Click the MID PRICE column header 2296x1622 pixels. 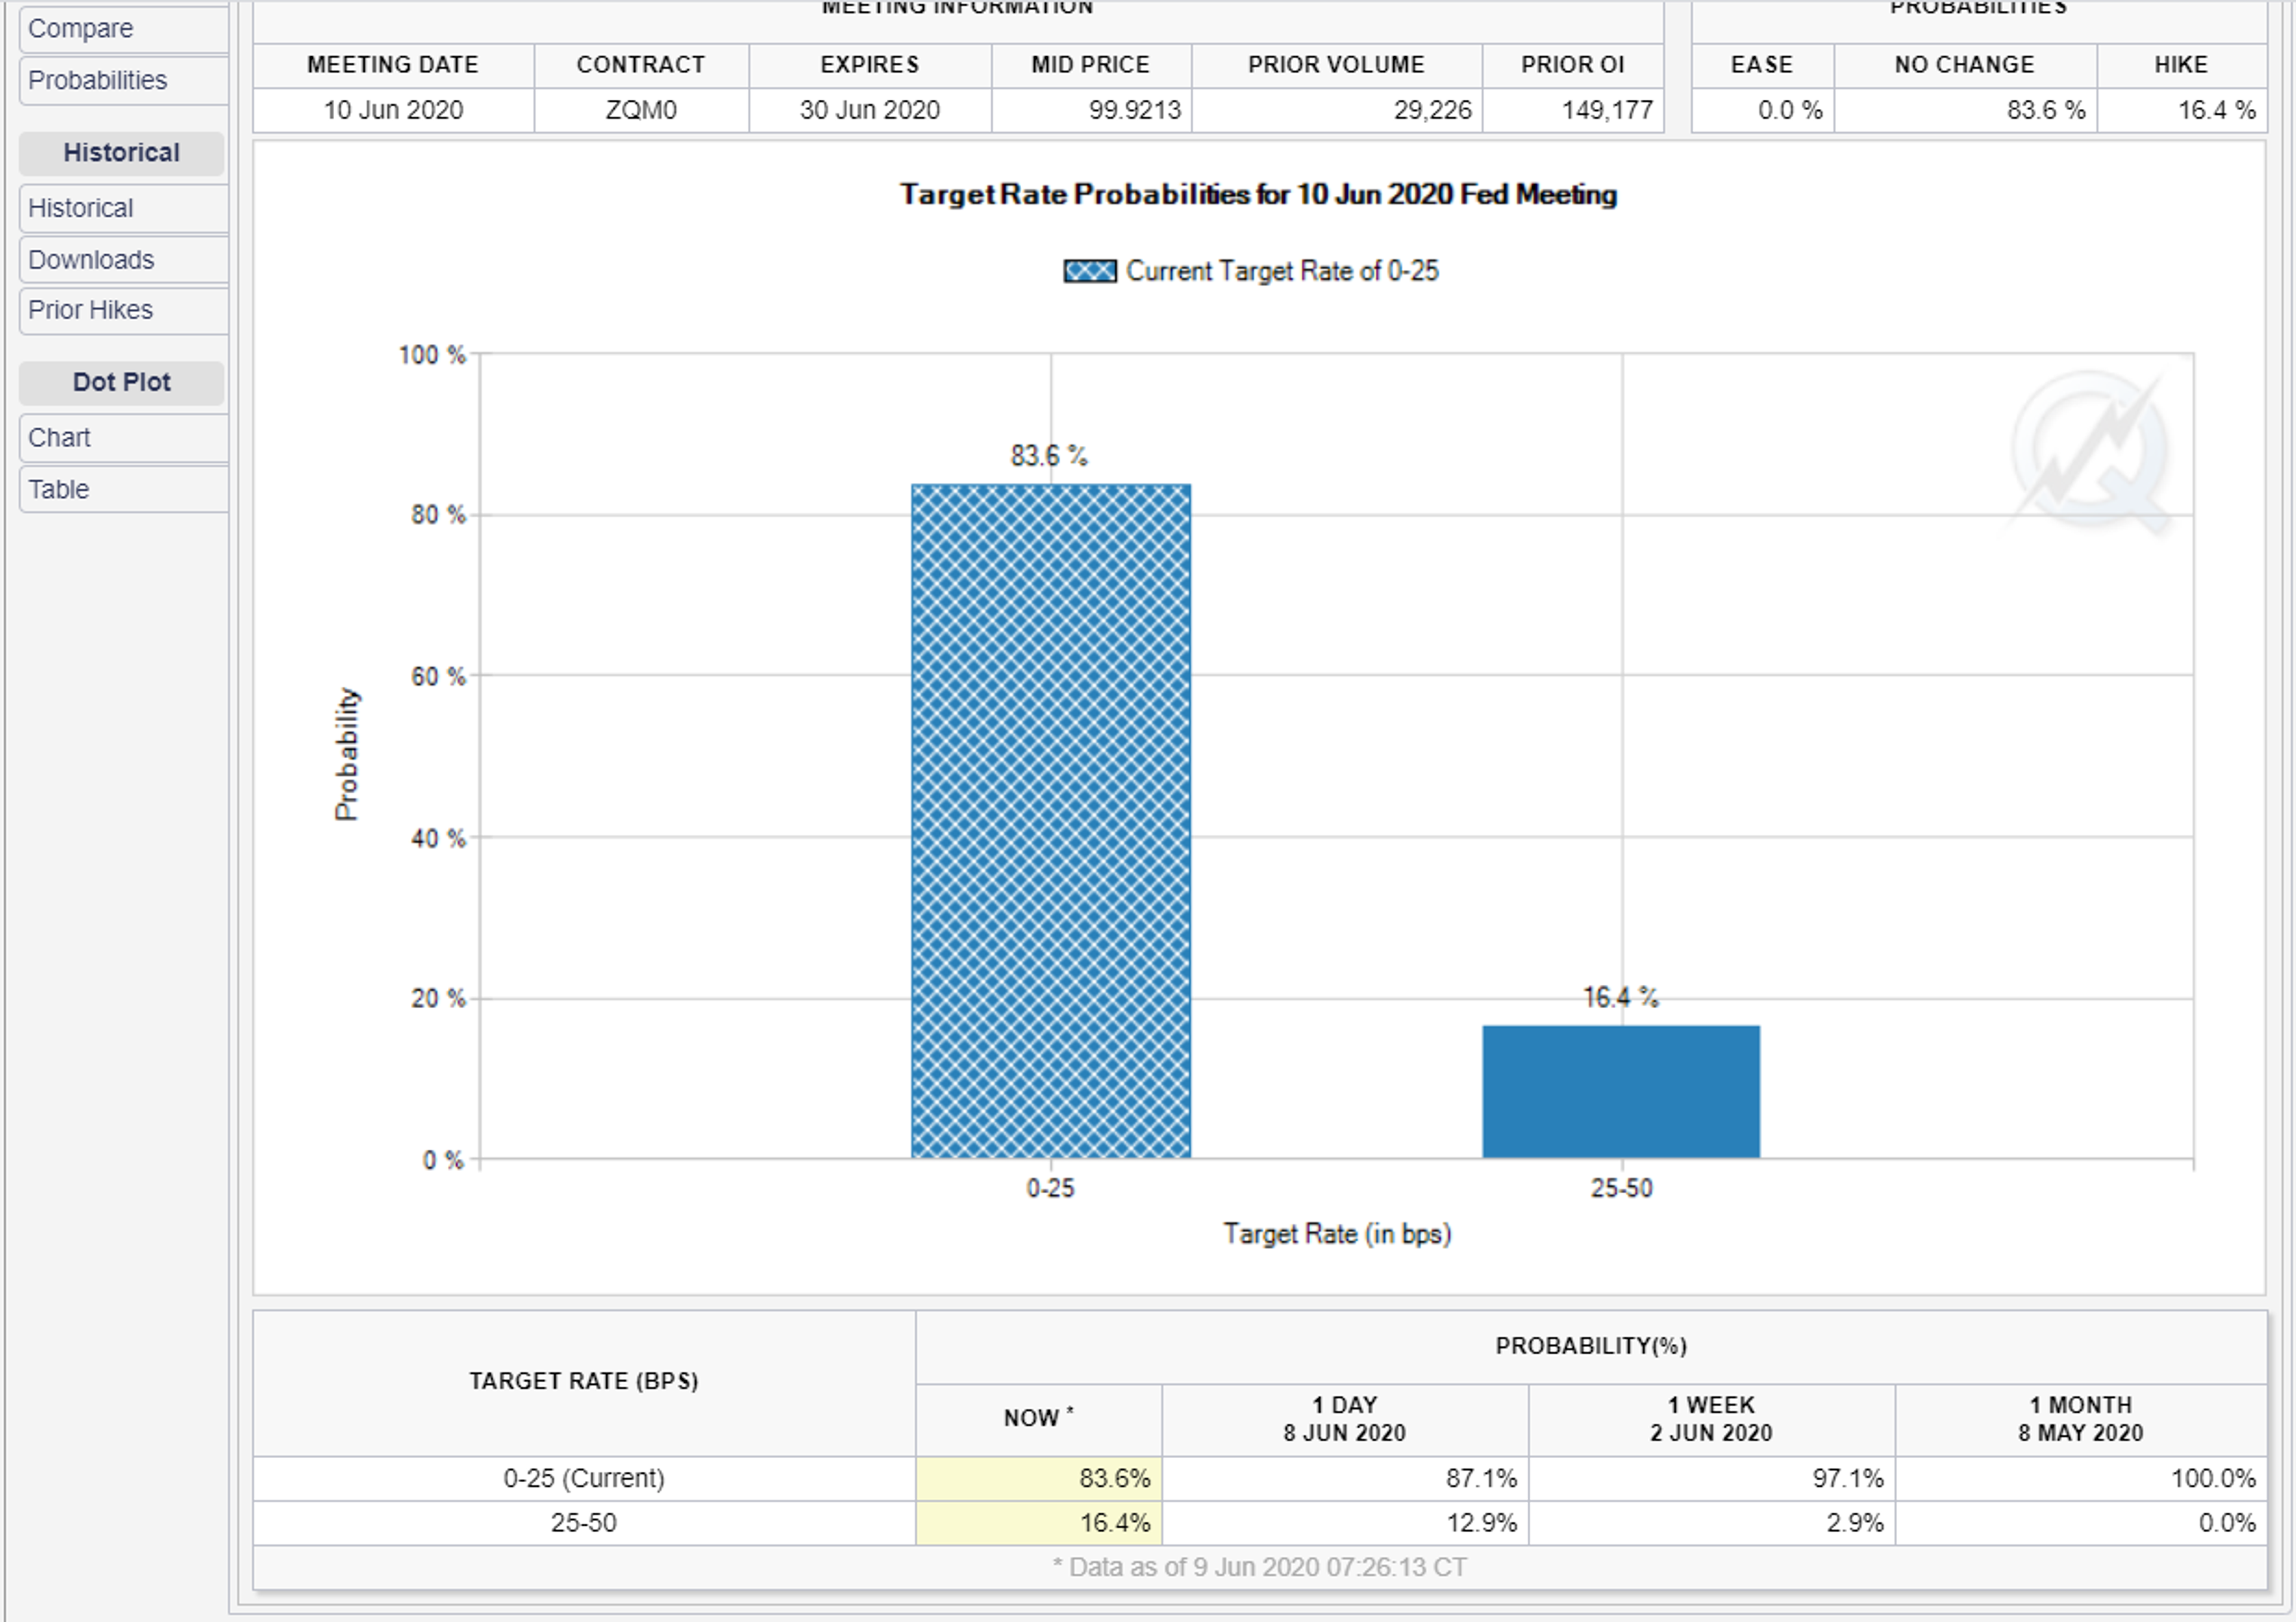pos(1091,65)
